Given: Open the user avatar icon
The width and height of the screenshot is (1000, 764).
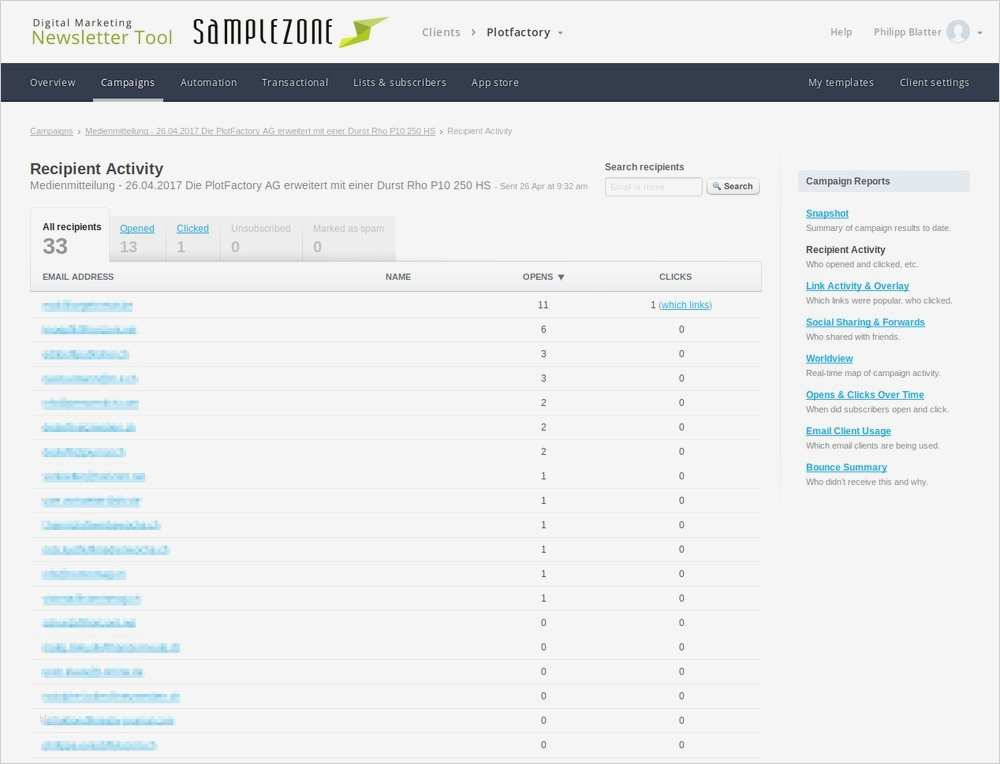Looking at the screenshot, I should point(957,32).
